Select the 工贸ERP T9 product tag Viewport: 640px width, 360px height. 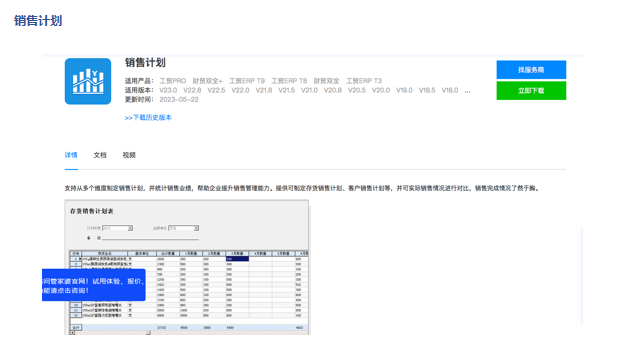(x=247, y=81)
